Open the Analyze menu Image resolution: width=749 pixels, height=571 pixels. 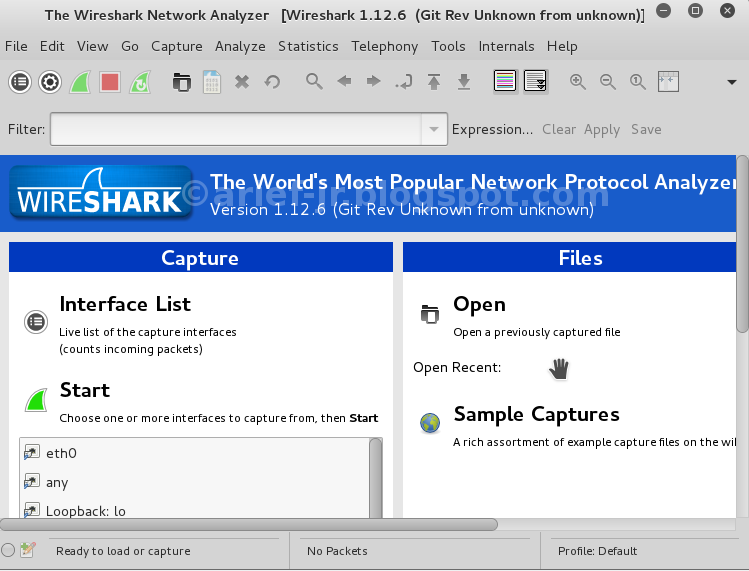(x=240, y=46)
